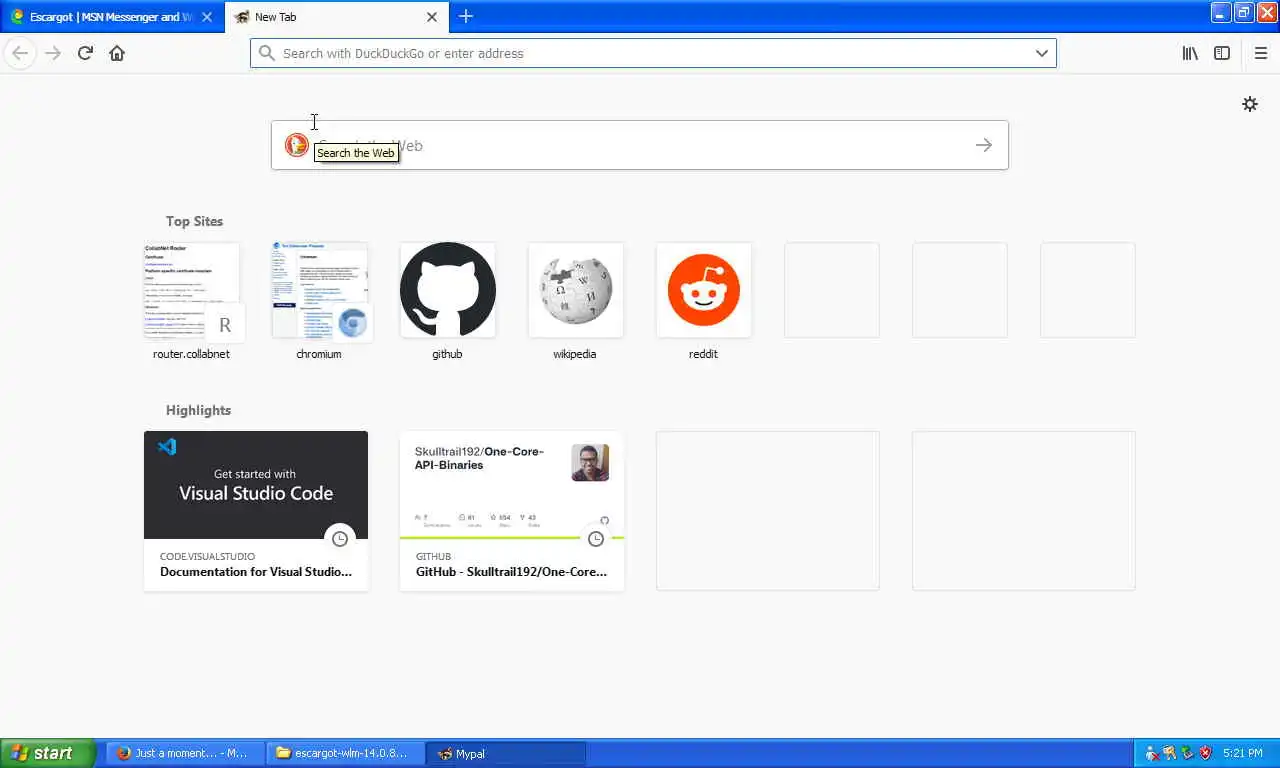Image resolution: width=1280 pixels, height=768 pixels.
Task: Click the DuckDuckGo logo in the search box
Action: [x=296, y=145]
